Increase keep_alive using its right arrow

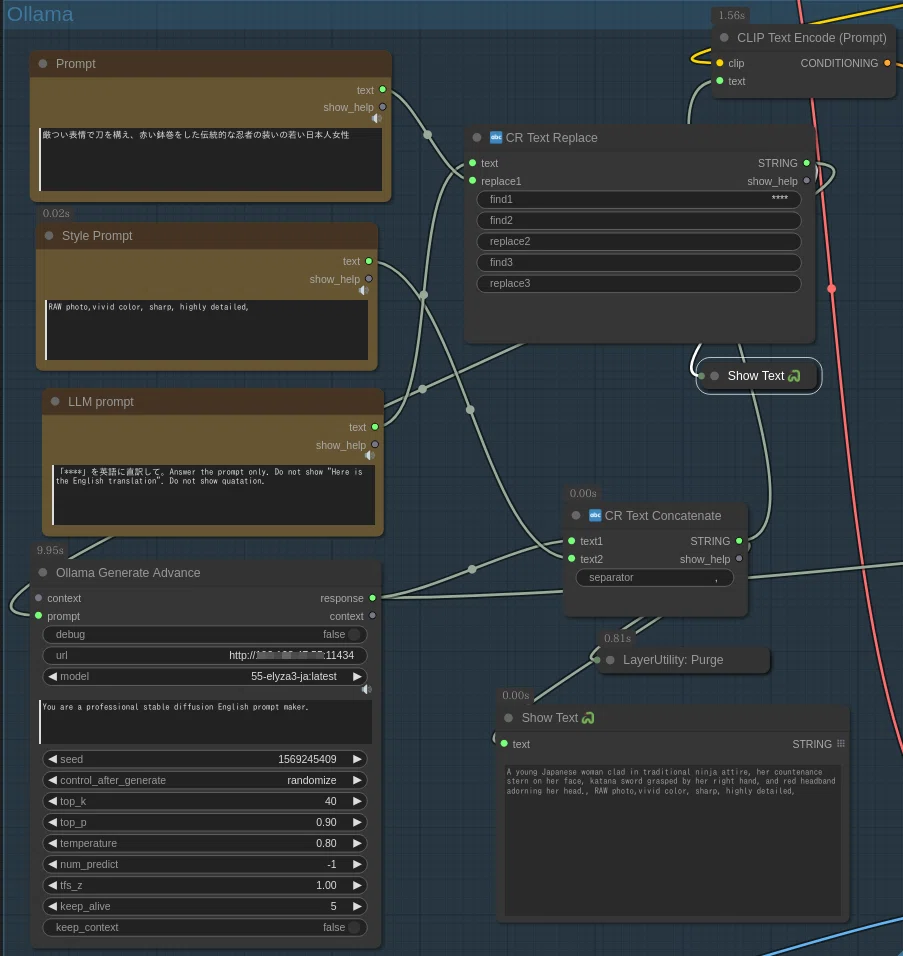357,907
